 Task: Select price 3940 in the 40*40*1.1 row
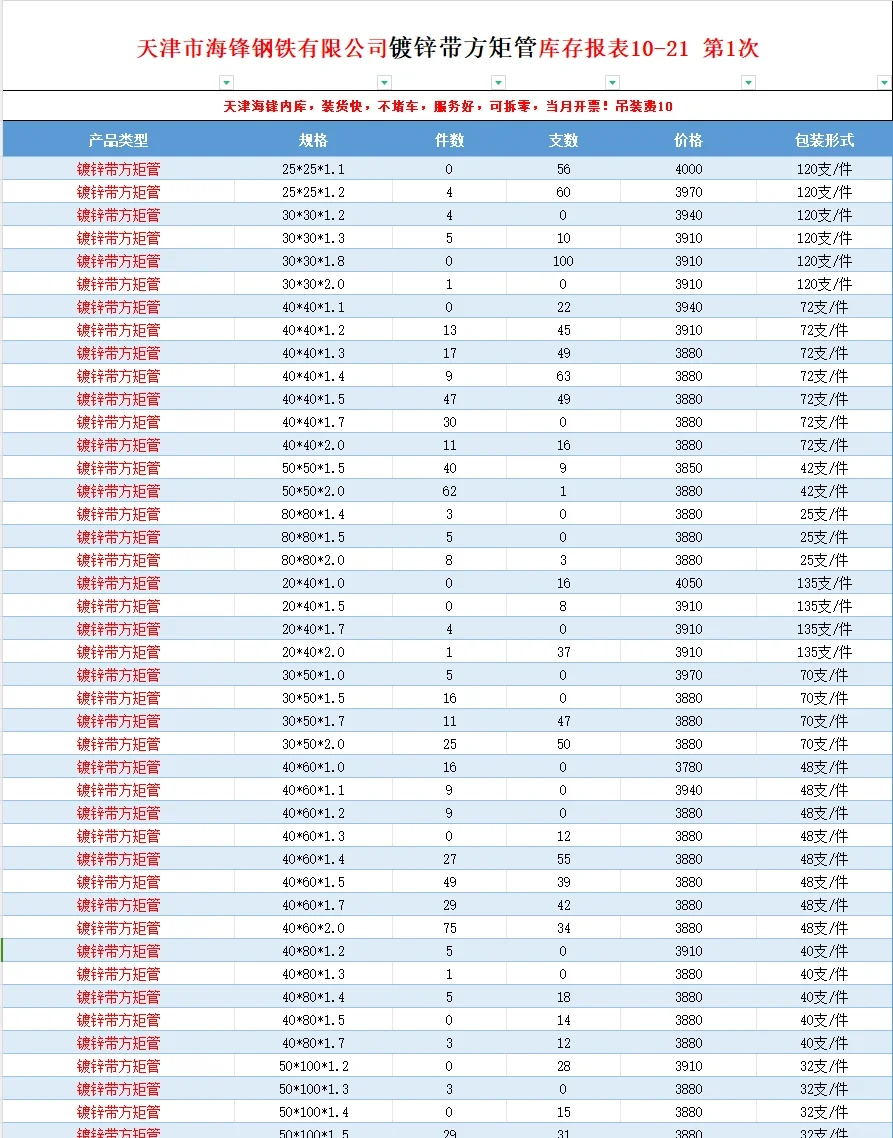click(x=688, y=307)
